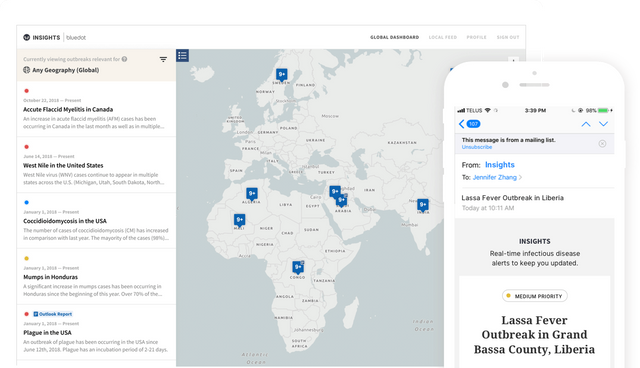Click the blue priority dot above Coccidioidomycosis
Screen dimensions: 640x368
(x=27, y=202)
